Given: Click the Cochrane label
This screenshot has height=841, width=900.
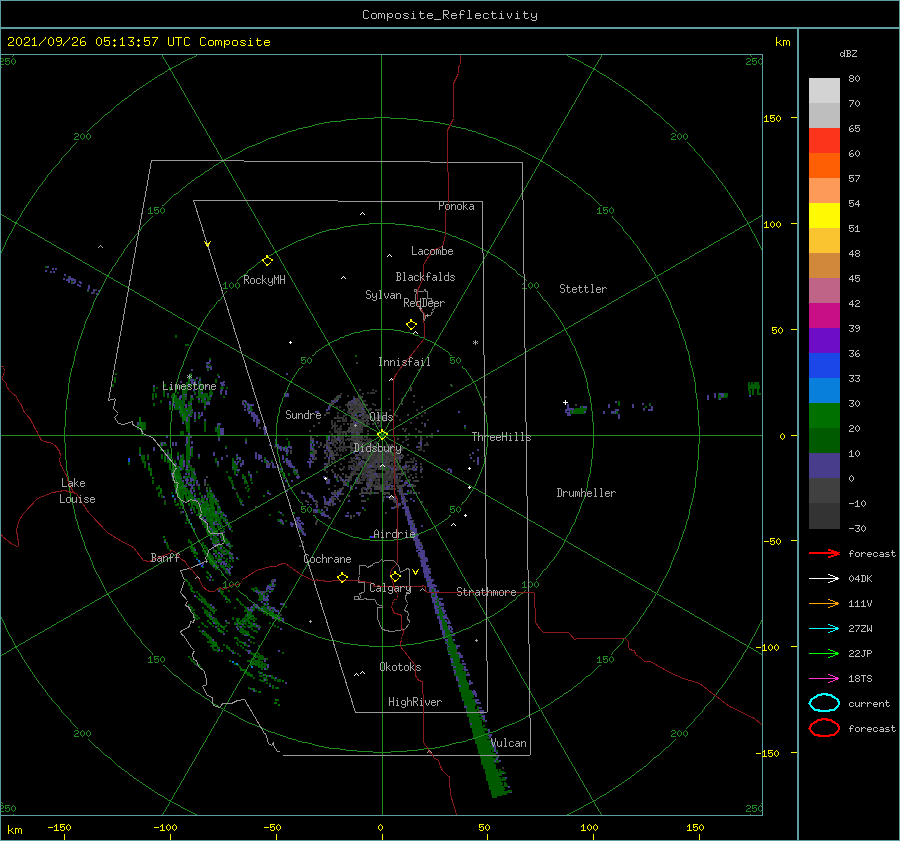Looking at the screenshot, I should pos(327,559).
